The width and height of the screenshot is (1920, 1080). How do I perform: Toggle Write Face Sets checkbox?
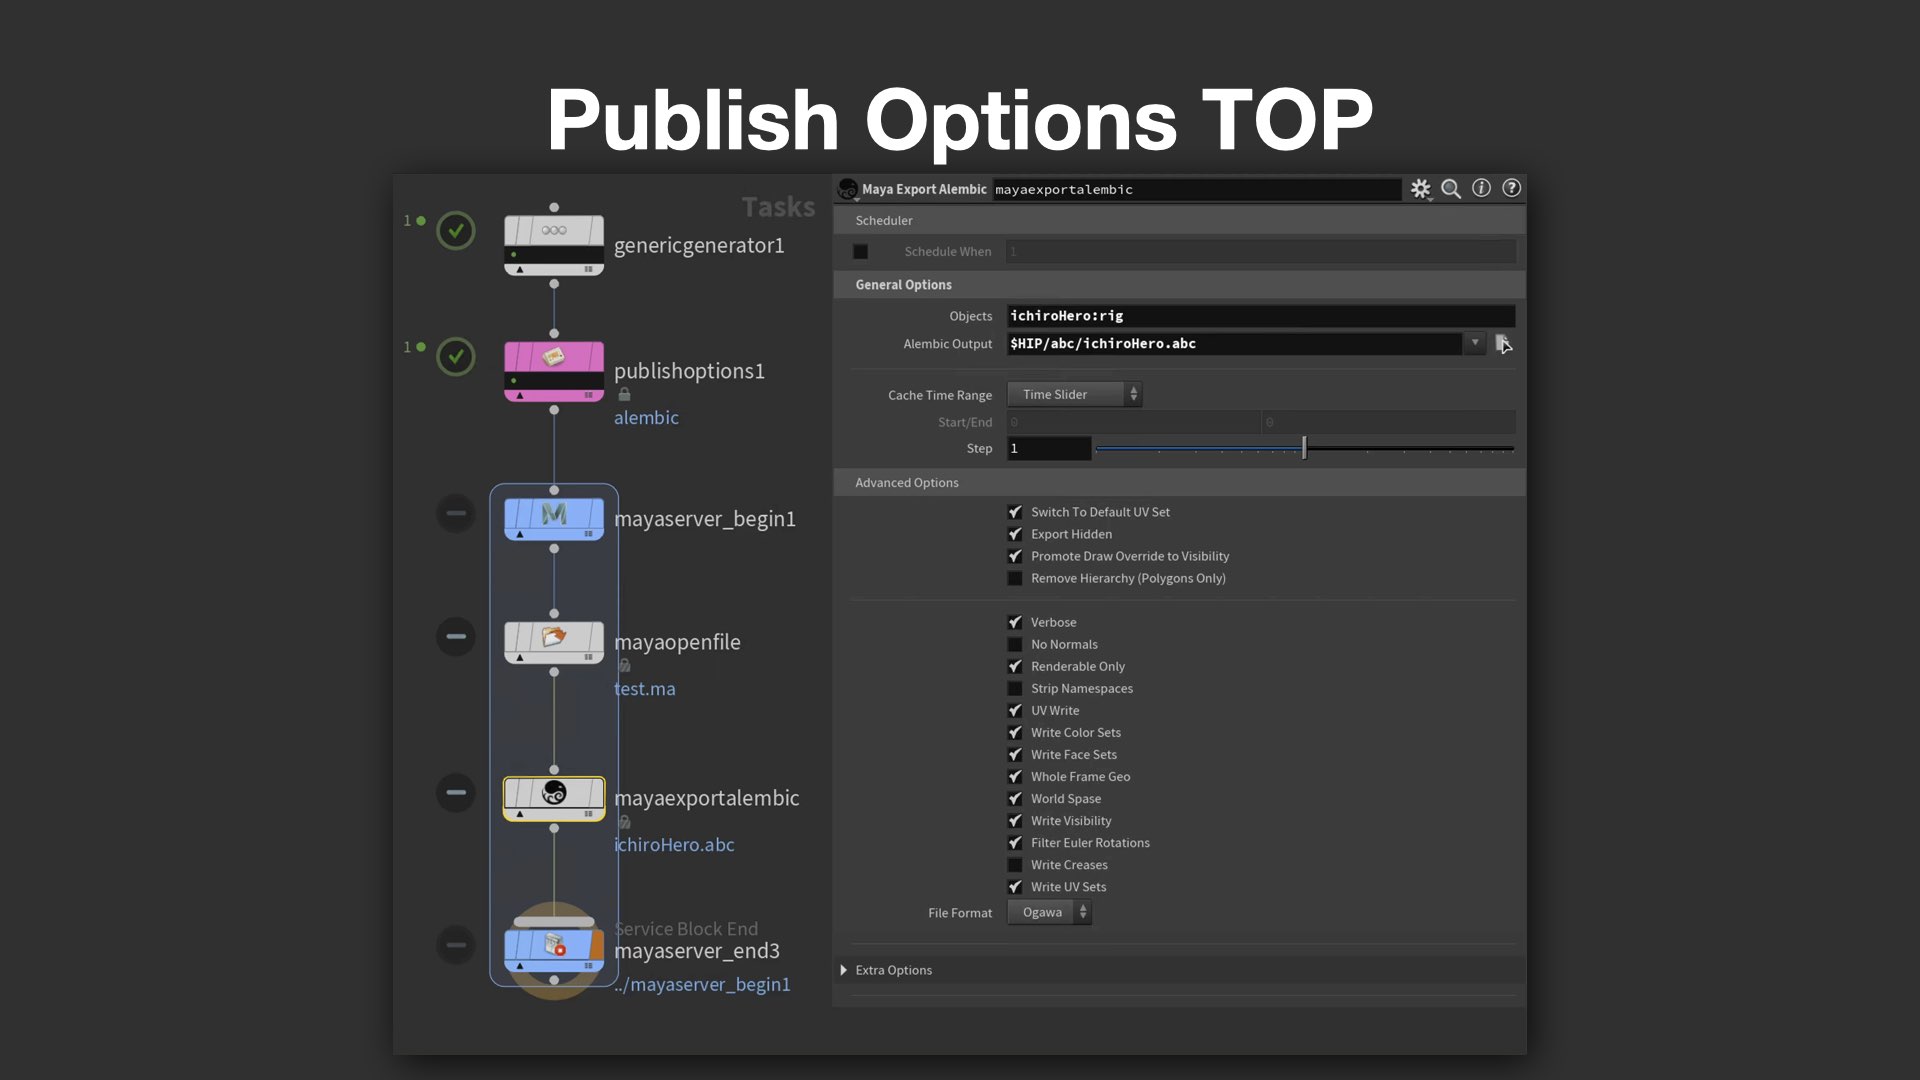coord(1015,754)
